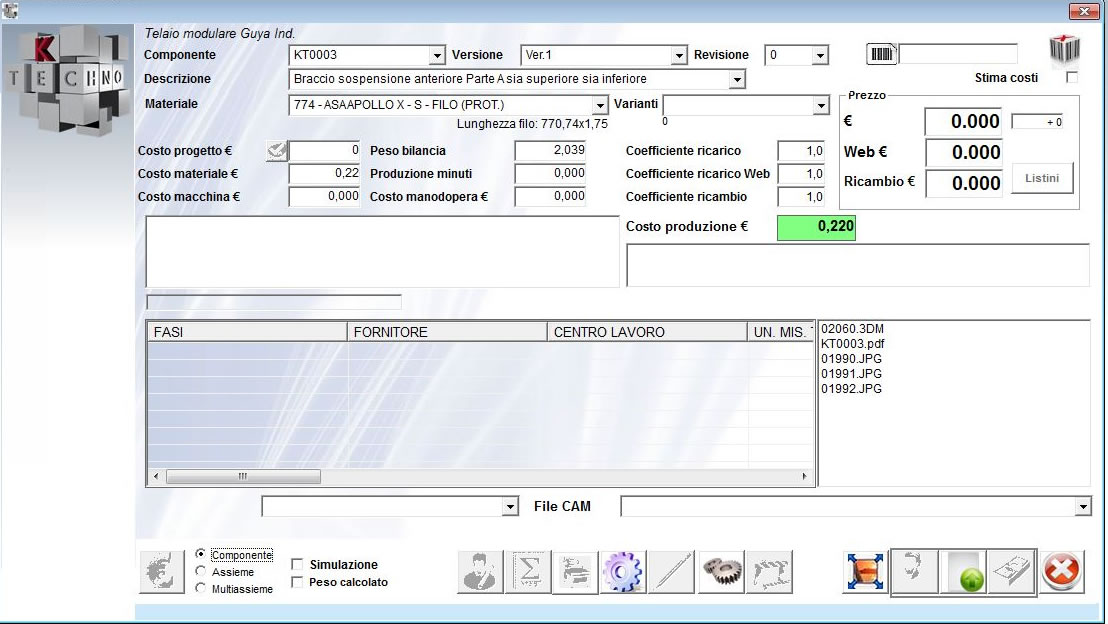Click the Web € price field

pyautogui.click(x=963, y=152)
